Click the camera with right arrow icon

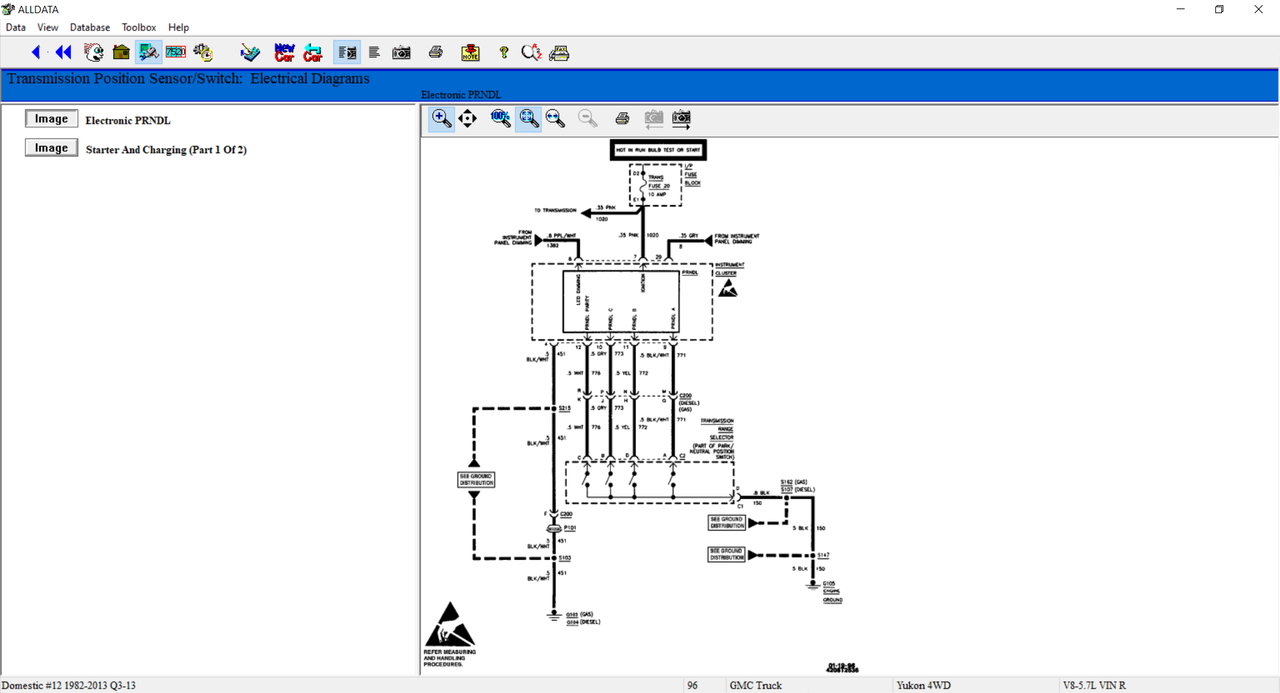682,119
